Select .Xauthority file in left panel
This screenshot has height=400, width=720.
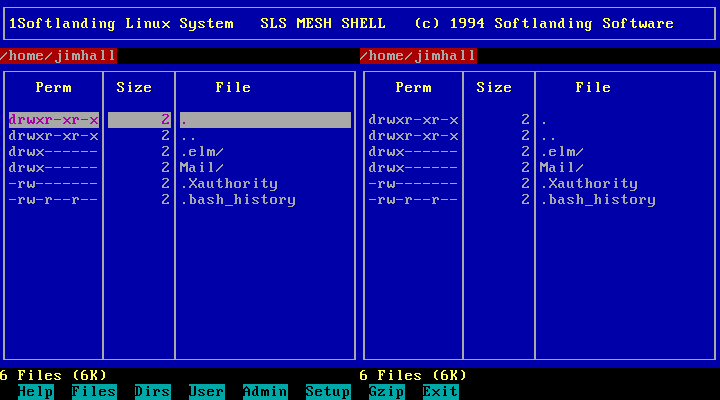click(x=229, y=184)
